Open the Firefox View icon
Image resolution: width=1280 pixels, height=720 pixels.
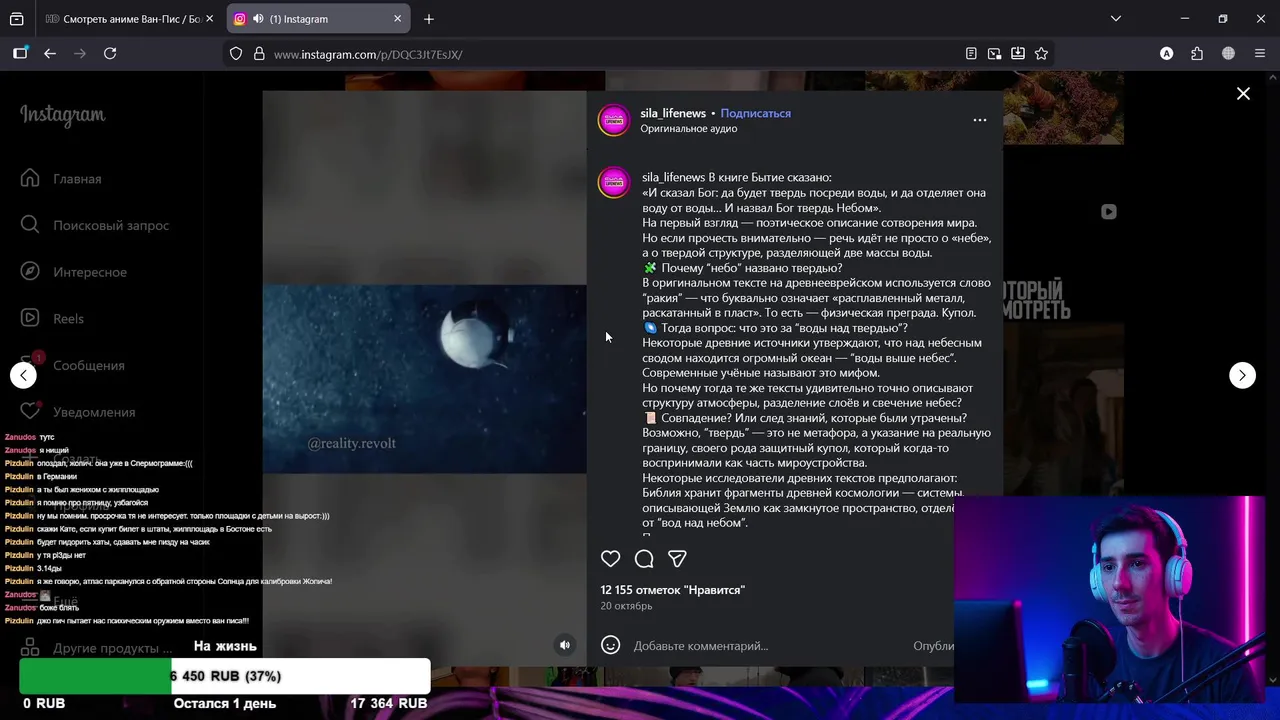click(17, 19)
